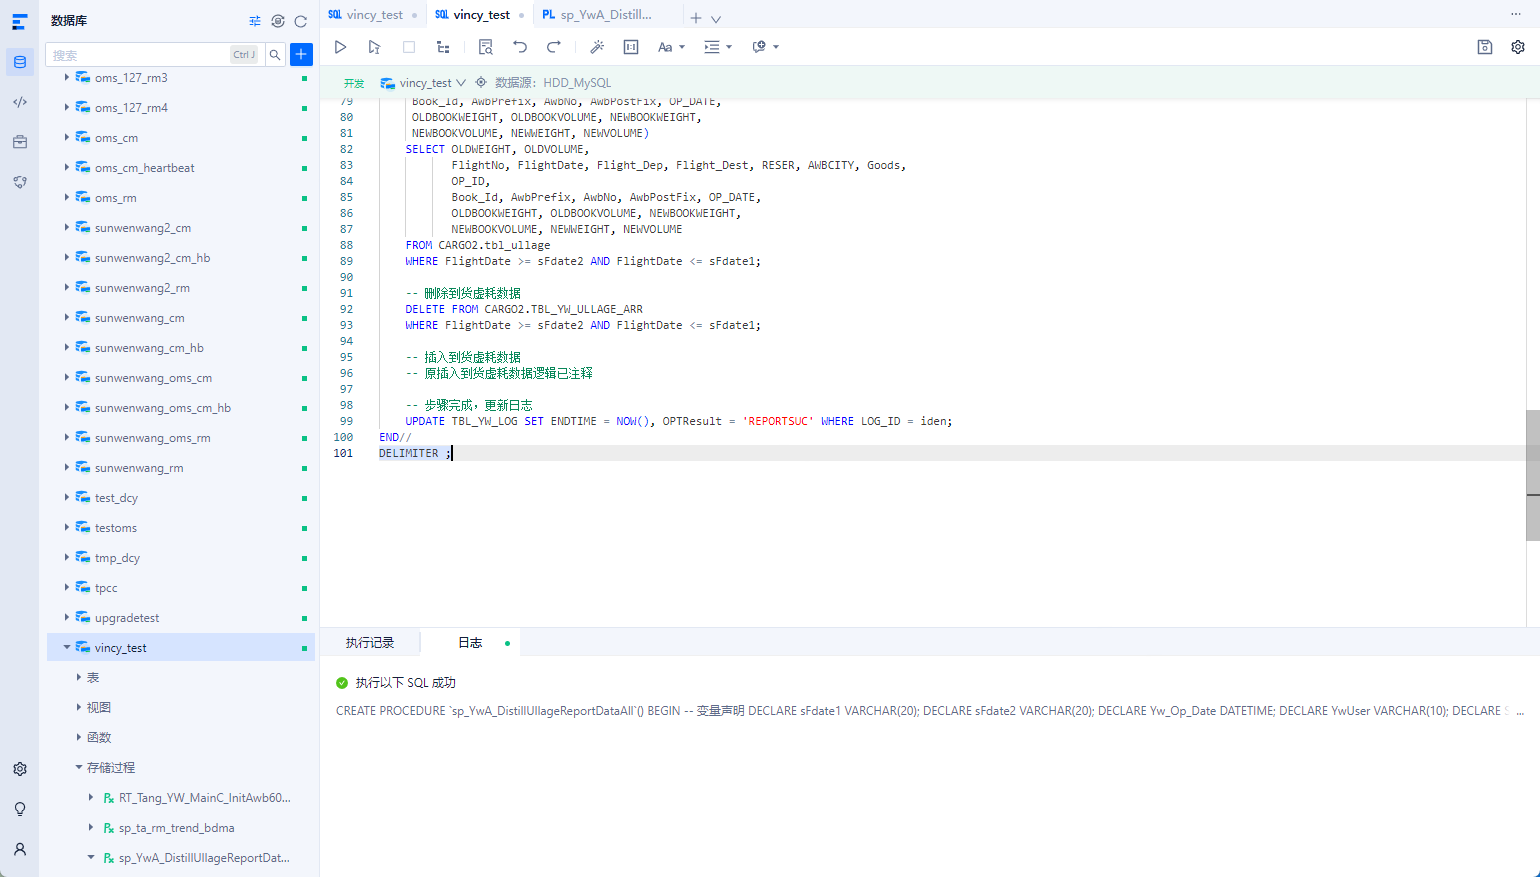Open the tab list chevron dropdown
This screenshot has height=877, width=1540.
716,19
